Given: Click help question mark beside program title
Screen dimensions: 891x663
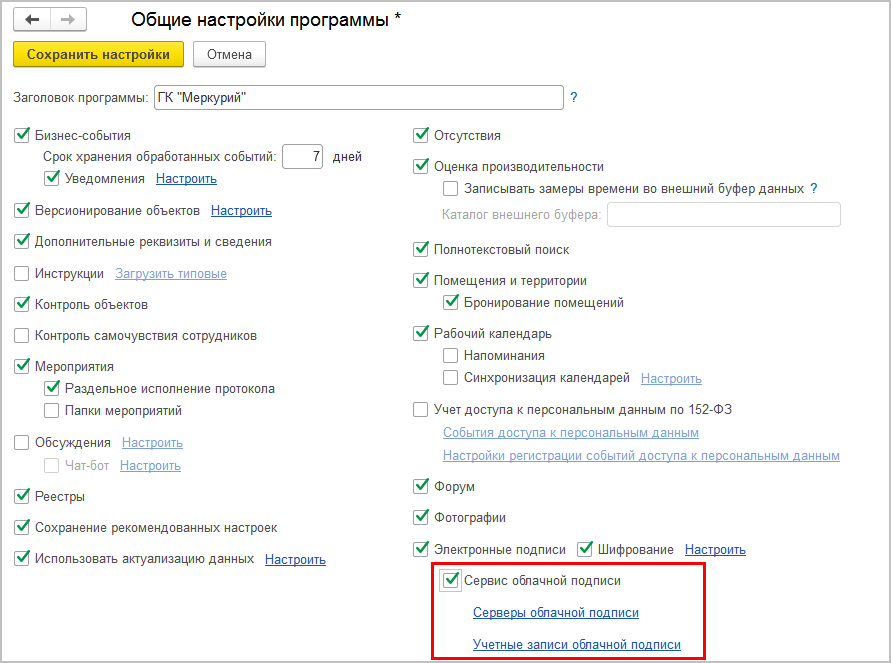Looking at the screenshot, I should tap(574, 98).
